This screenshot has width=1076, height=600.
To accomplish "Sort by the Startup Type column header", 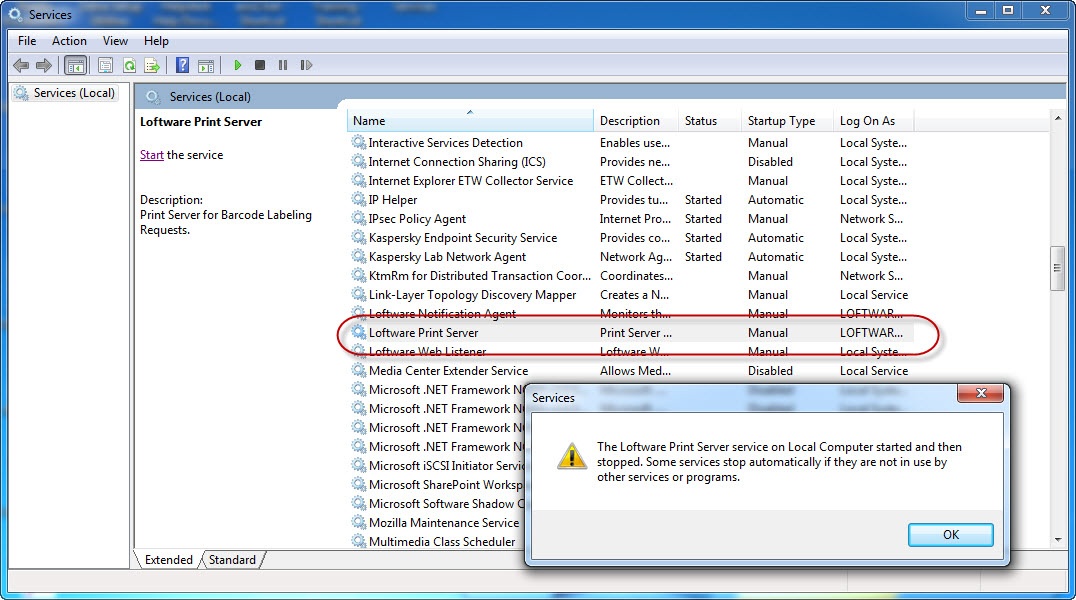I will [788, 120].
